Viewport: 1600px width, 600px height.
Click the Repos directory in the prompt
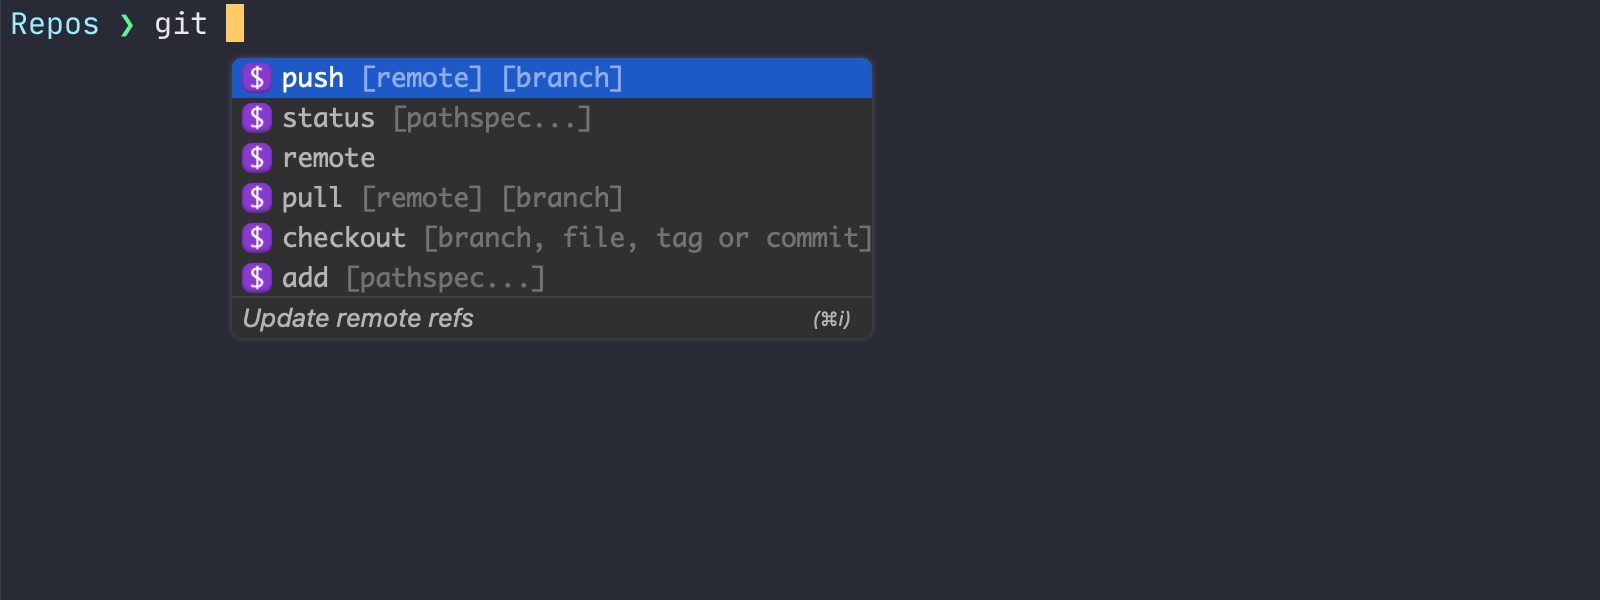tap(55, 24)
